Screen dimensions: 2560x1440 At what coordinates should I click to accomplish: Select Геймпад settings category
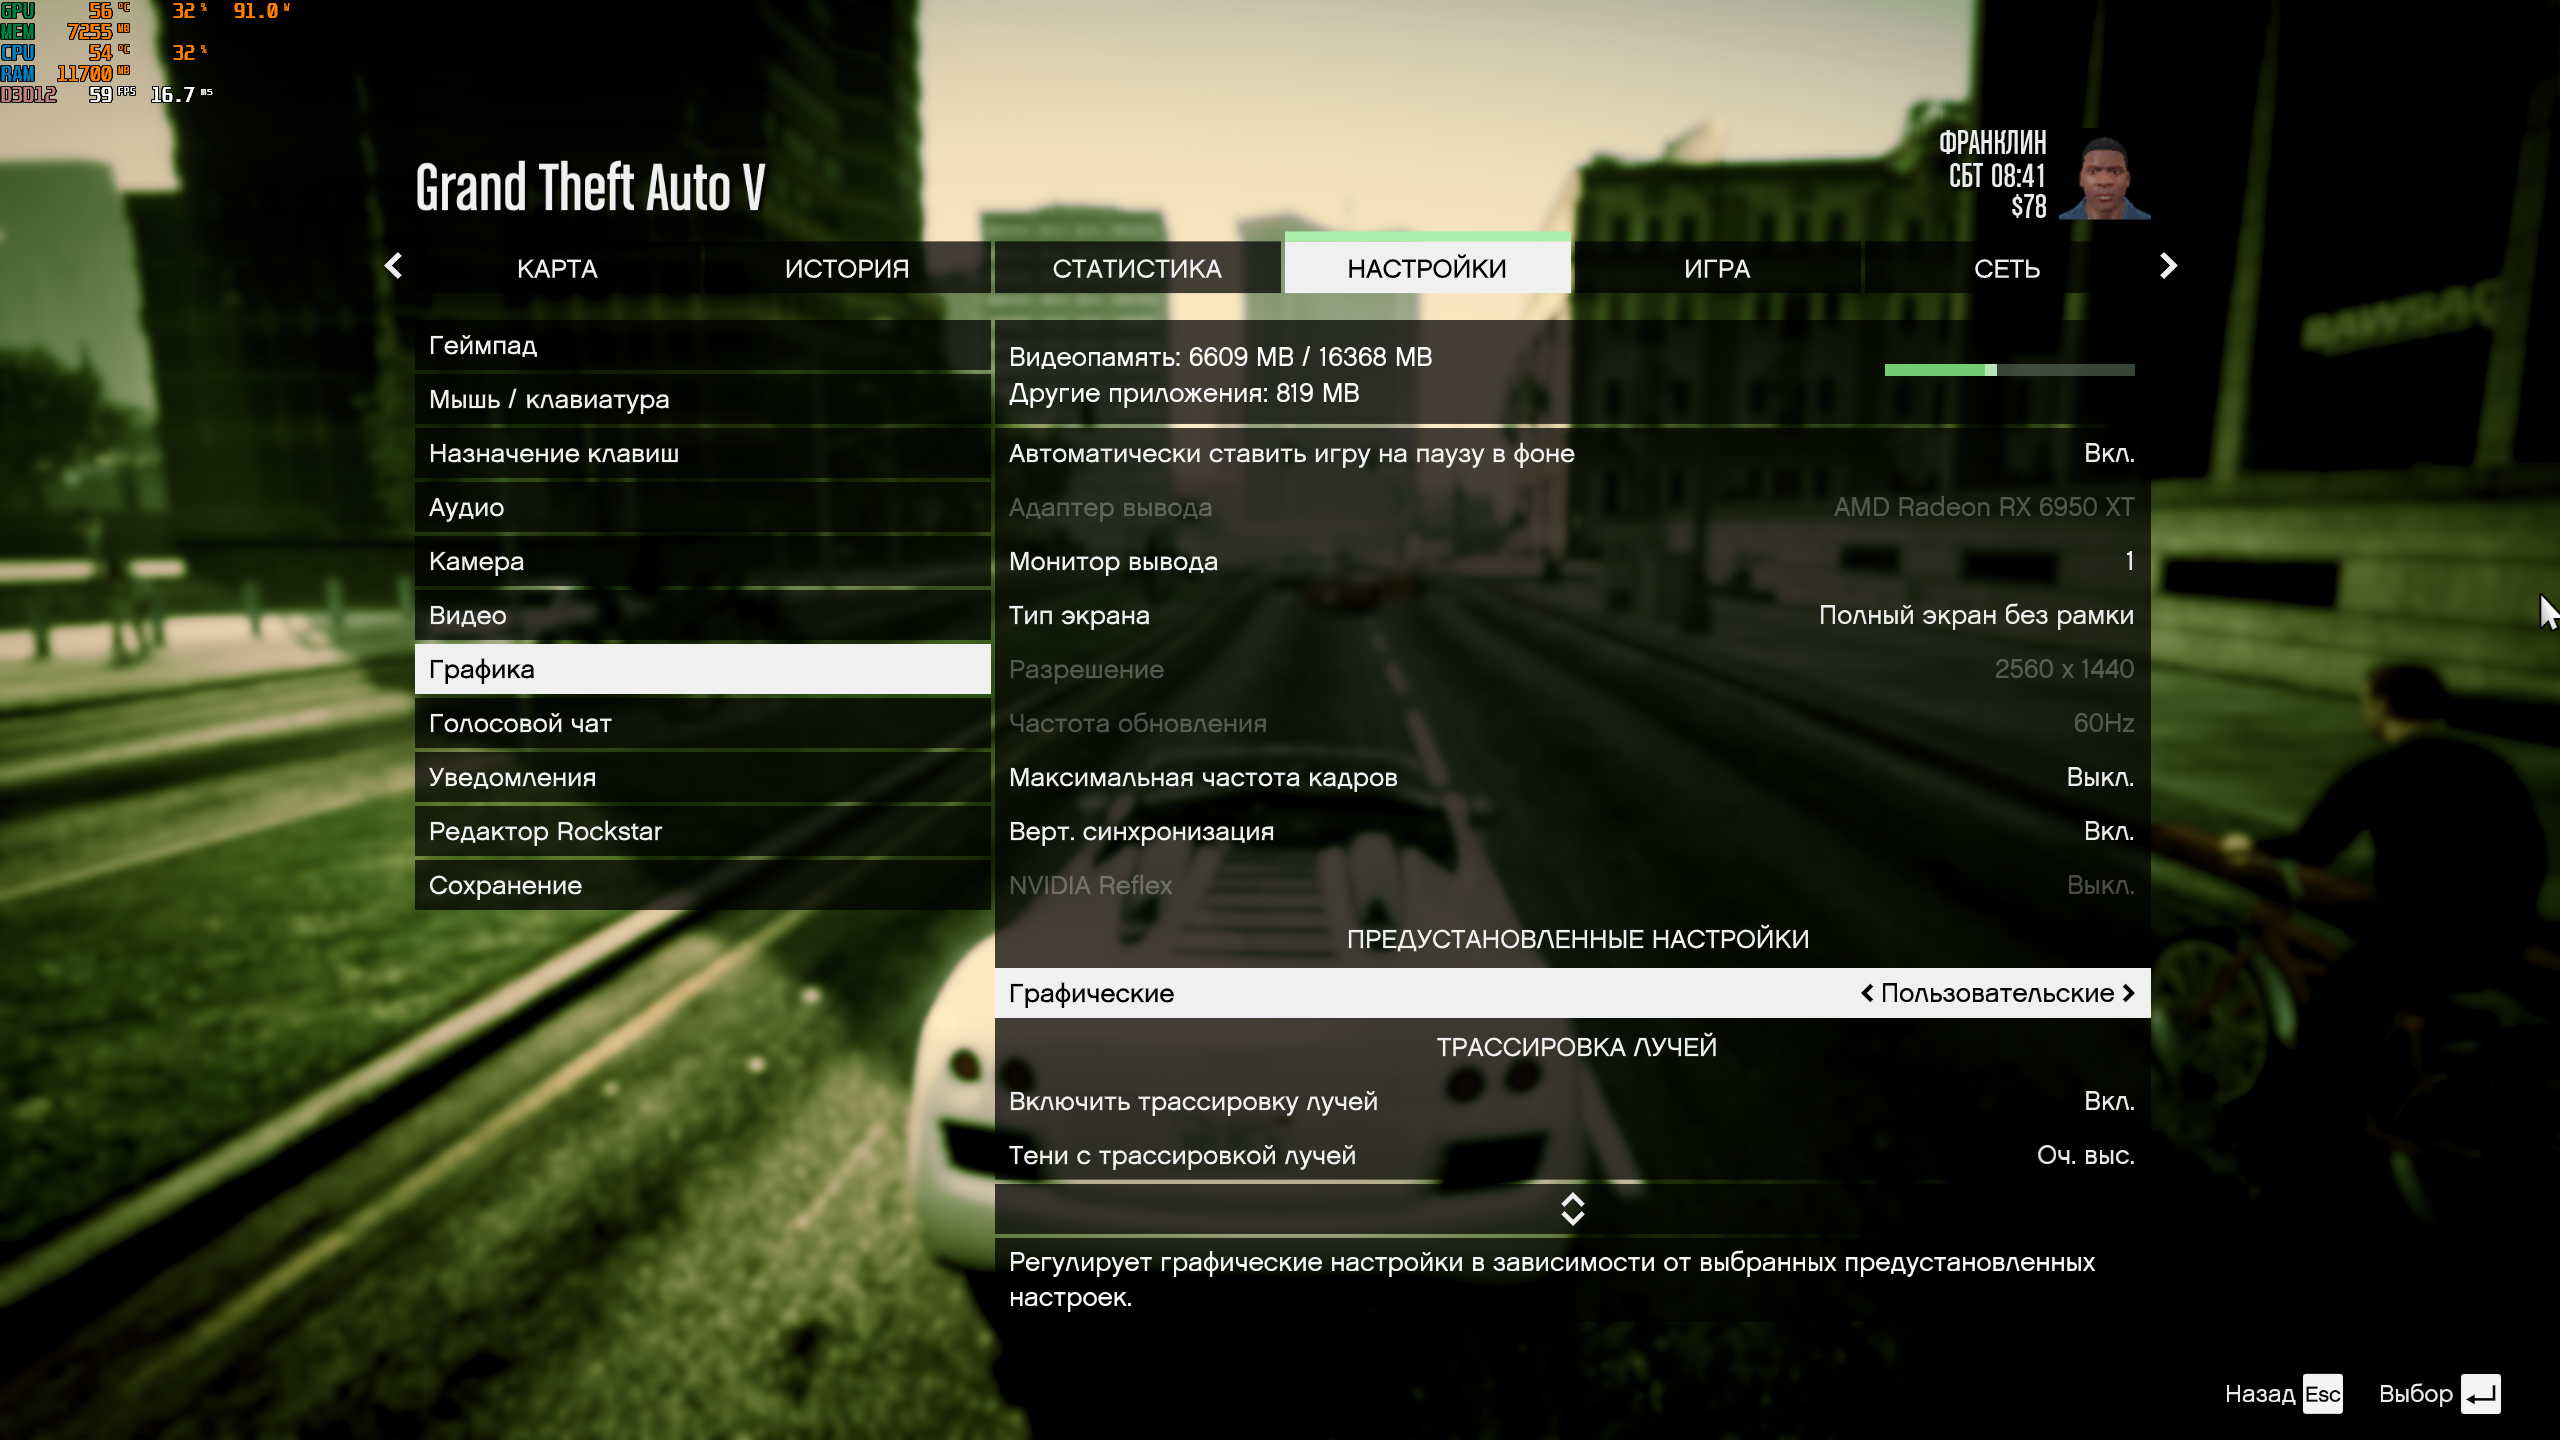[703, 345]
